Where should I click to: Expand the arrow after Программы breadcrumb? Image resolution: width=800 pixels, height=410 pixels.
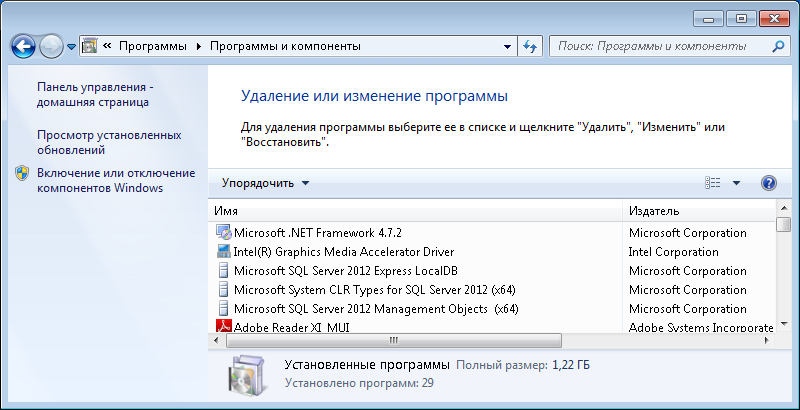click(x=198, y=46)
